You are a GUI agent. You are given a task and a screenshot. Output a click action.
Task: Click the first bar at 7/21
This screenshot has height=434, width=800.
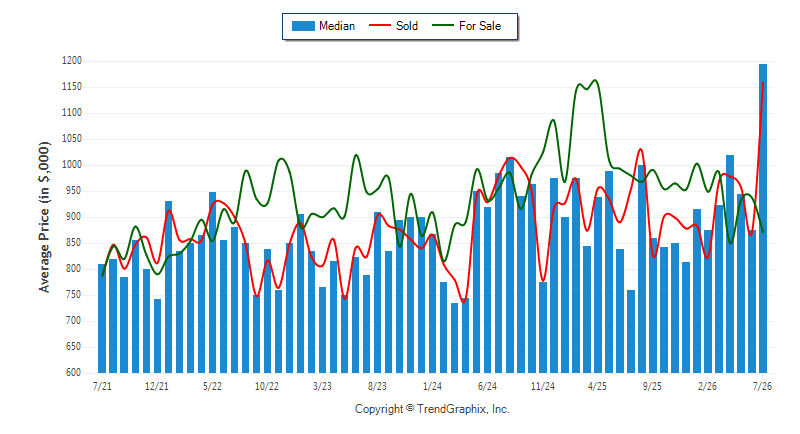(x=102, y=318)
